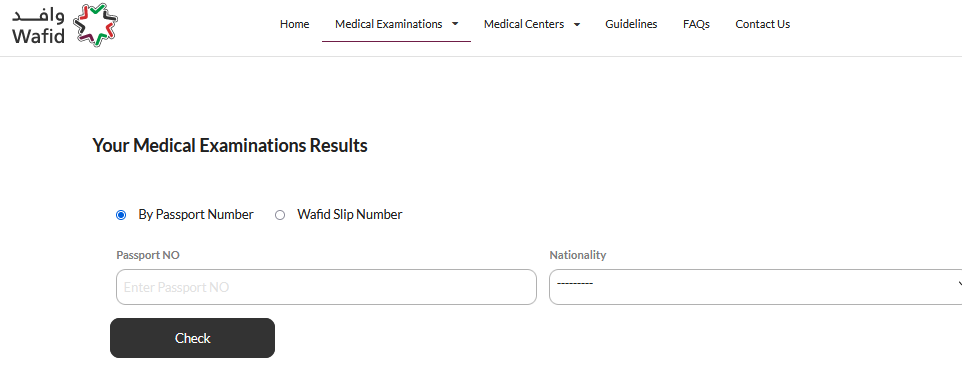Click the chevron arrow of Nationality select
Image resolution: width=962 pixels, height=370 pixels.
[959, 283]
